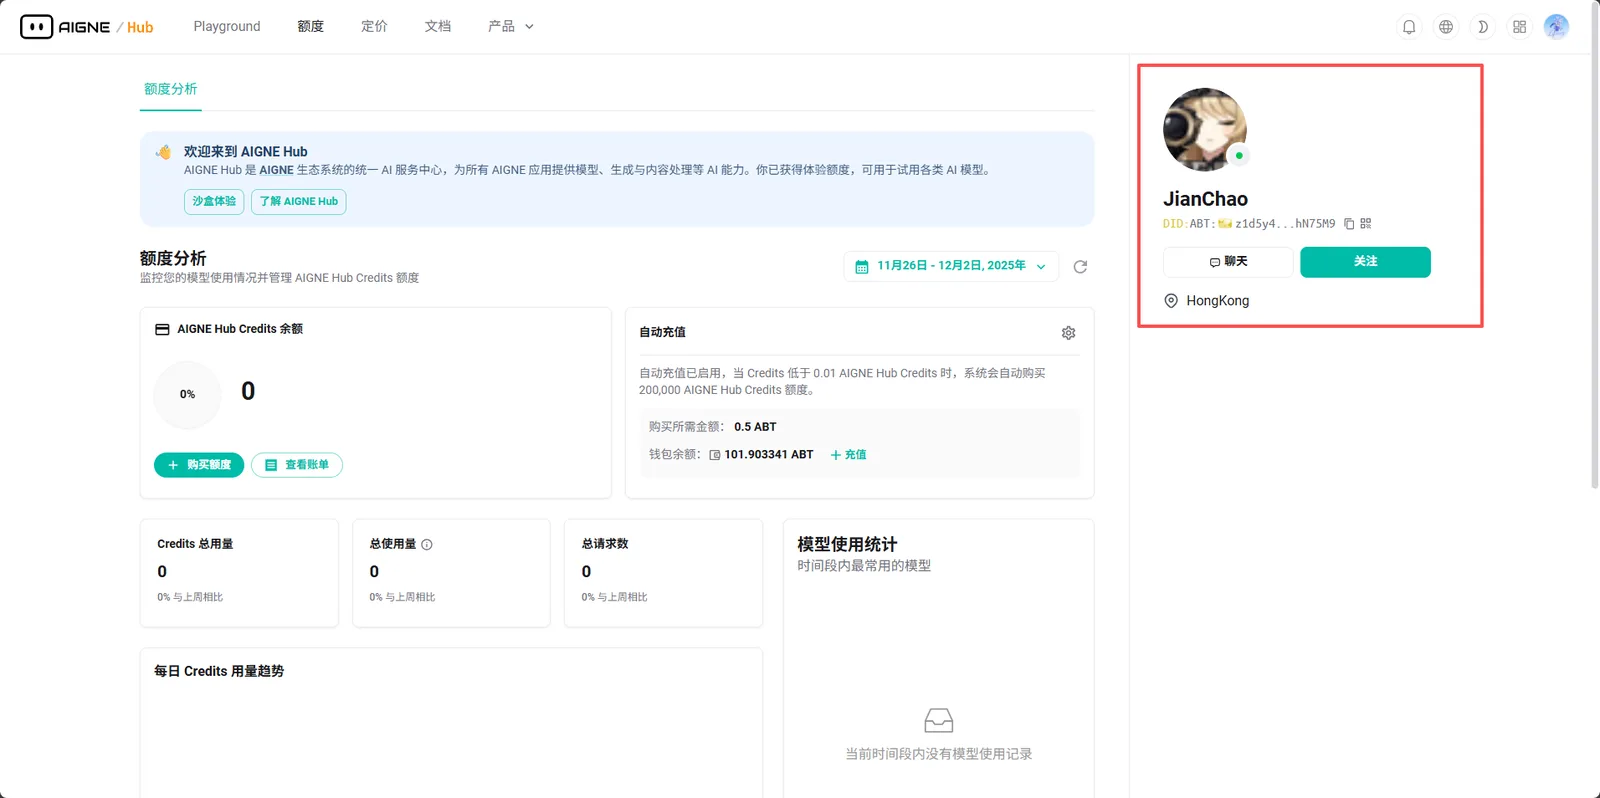
Task: Select the 额度分析 tab
Action: coord(171,89)
